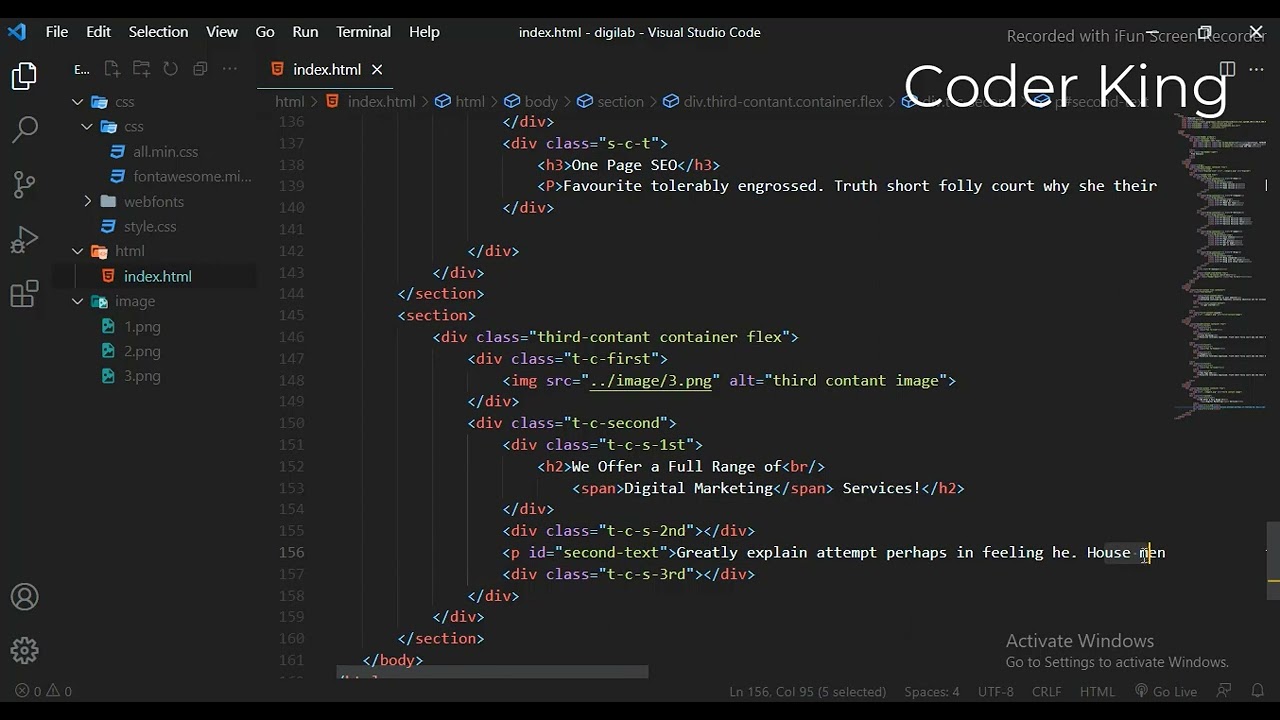Image resolution: width=1280 pixels, height=720 pixels.
Task: Click the errors and warnings status indicator
Action: (43, 691)
